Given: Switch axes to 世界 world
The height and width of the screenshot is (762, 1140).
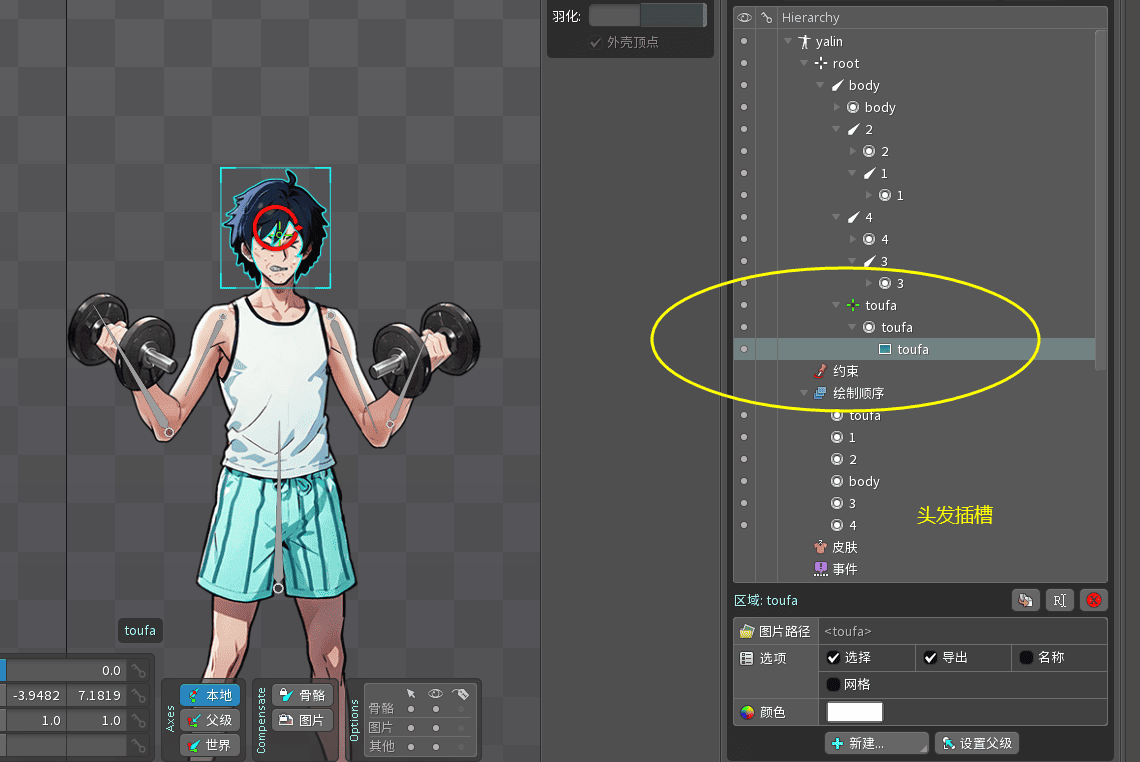Looking at the screenshot, I should pos(210,745).
